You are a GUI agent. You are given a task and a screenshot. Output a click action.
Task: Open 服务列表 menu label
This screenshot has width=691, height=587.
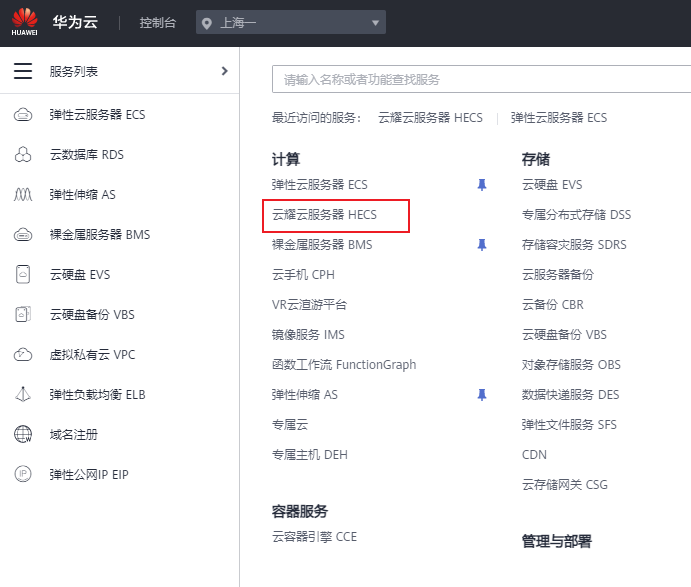[x=74, y=71]
